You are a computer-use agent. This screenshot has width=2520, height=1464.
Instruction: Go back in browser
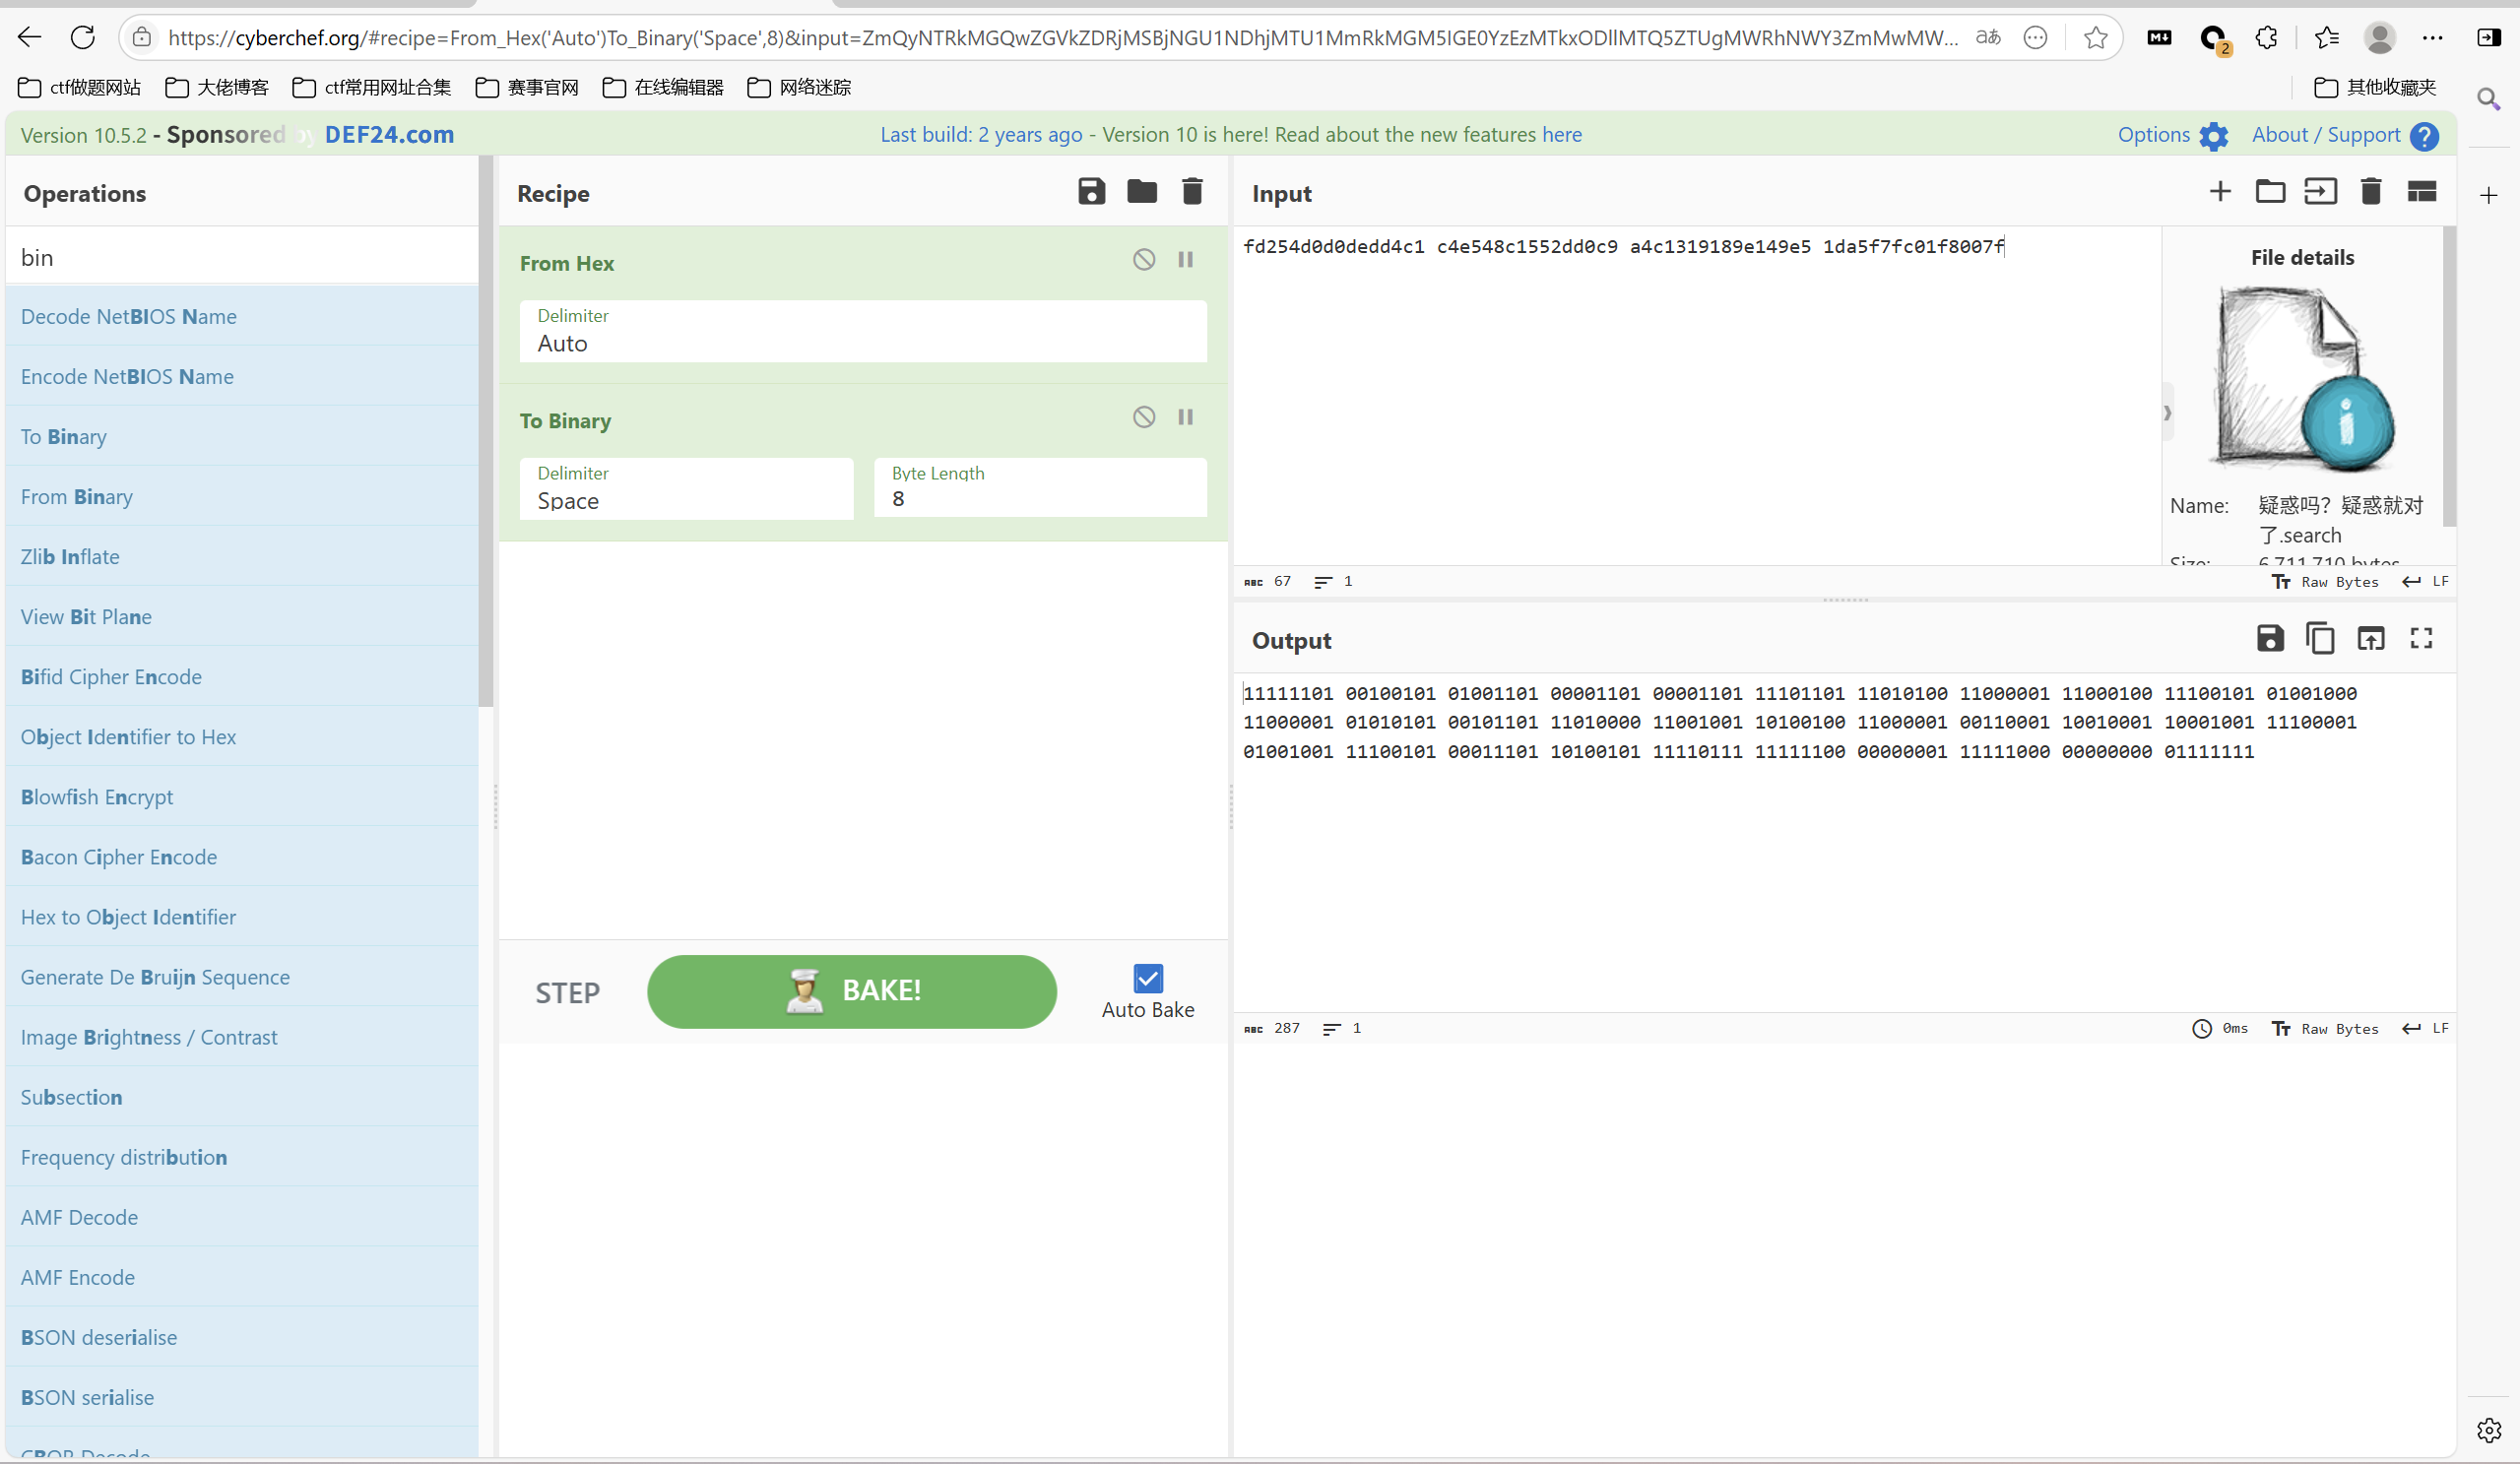(x=30, y=38)
